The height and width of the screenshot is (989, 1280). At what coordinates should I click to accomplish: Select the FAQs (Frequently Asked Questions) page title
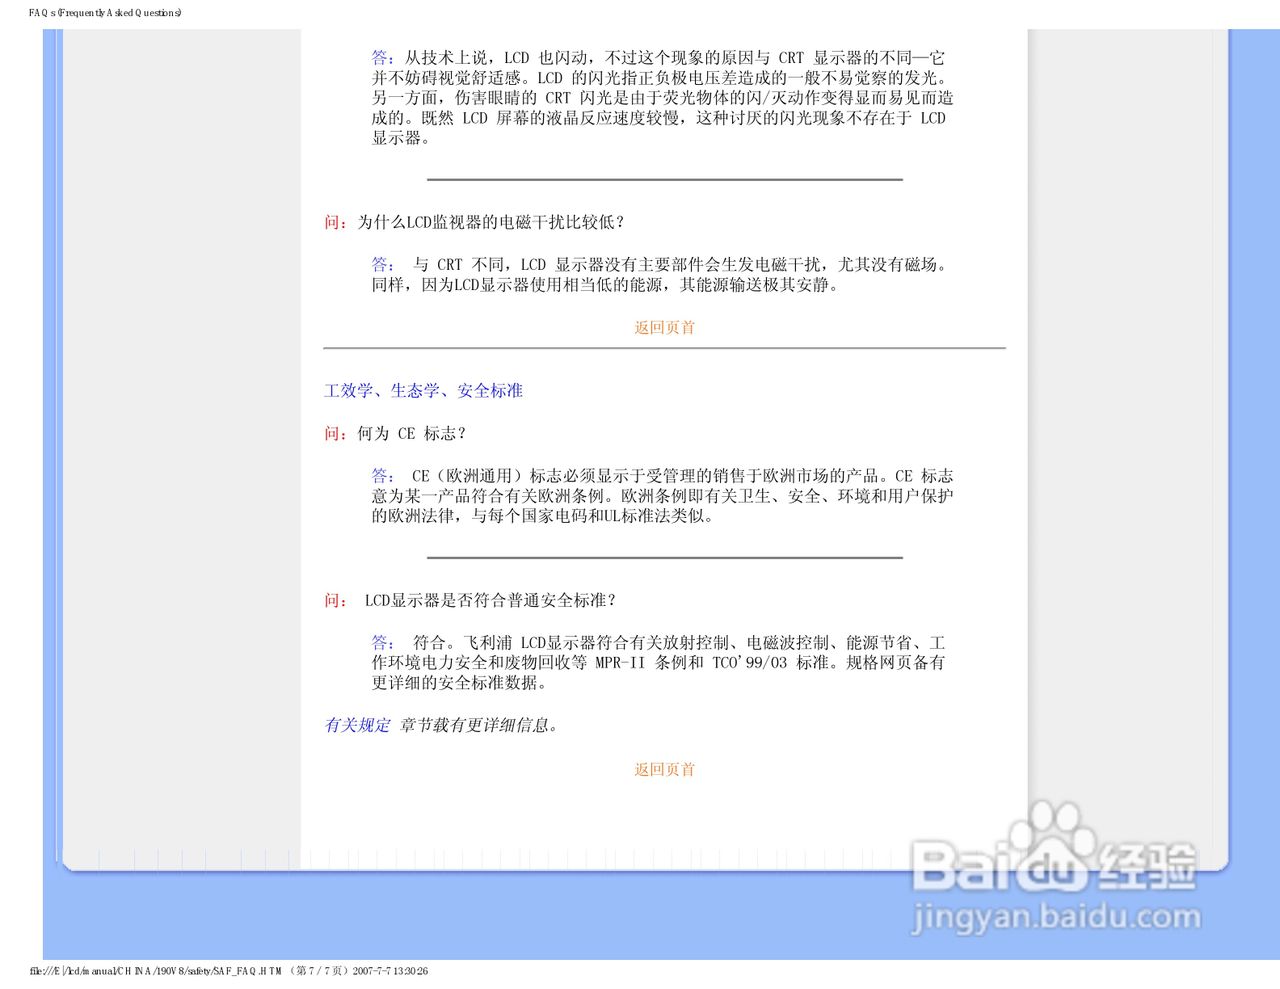tap(104, 13)
